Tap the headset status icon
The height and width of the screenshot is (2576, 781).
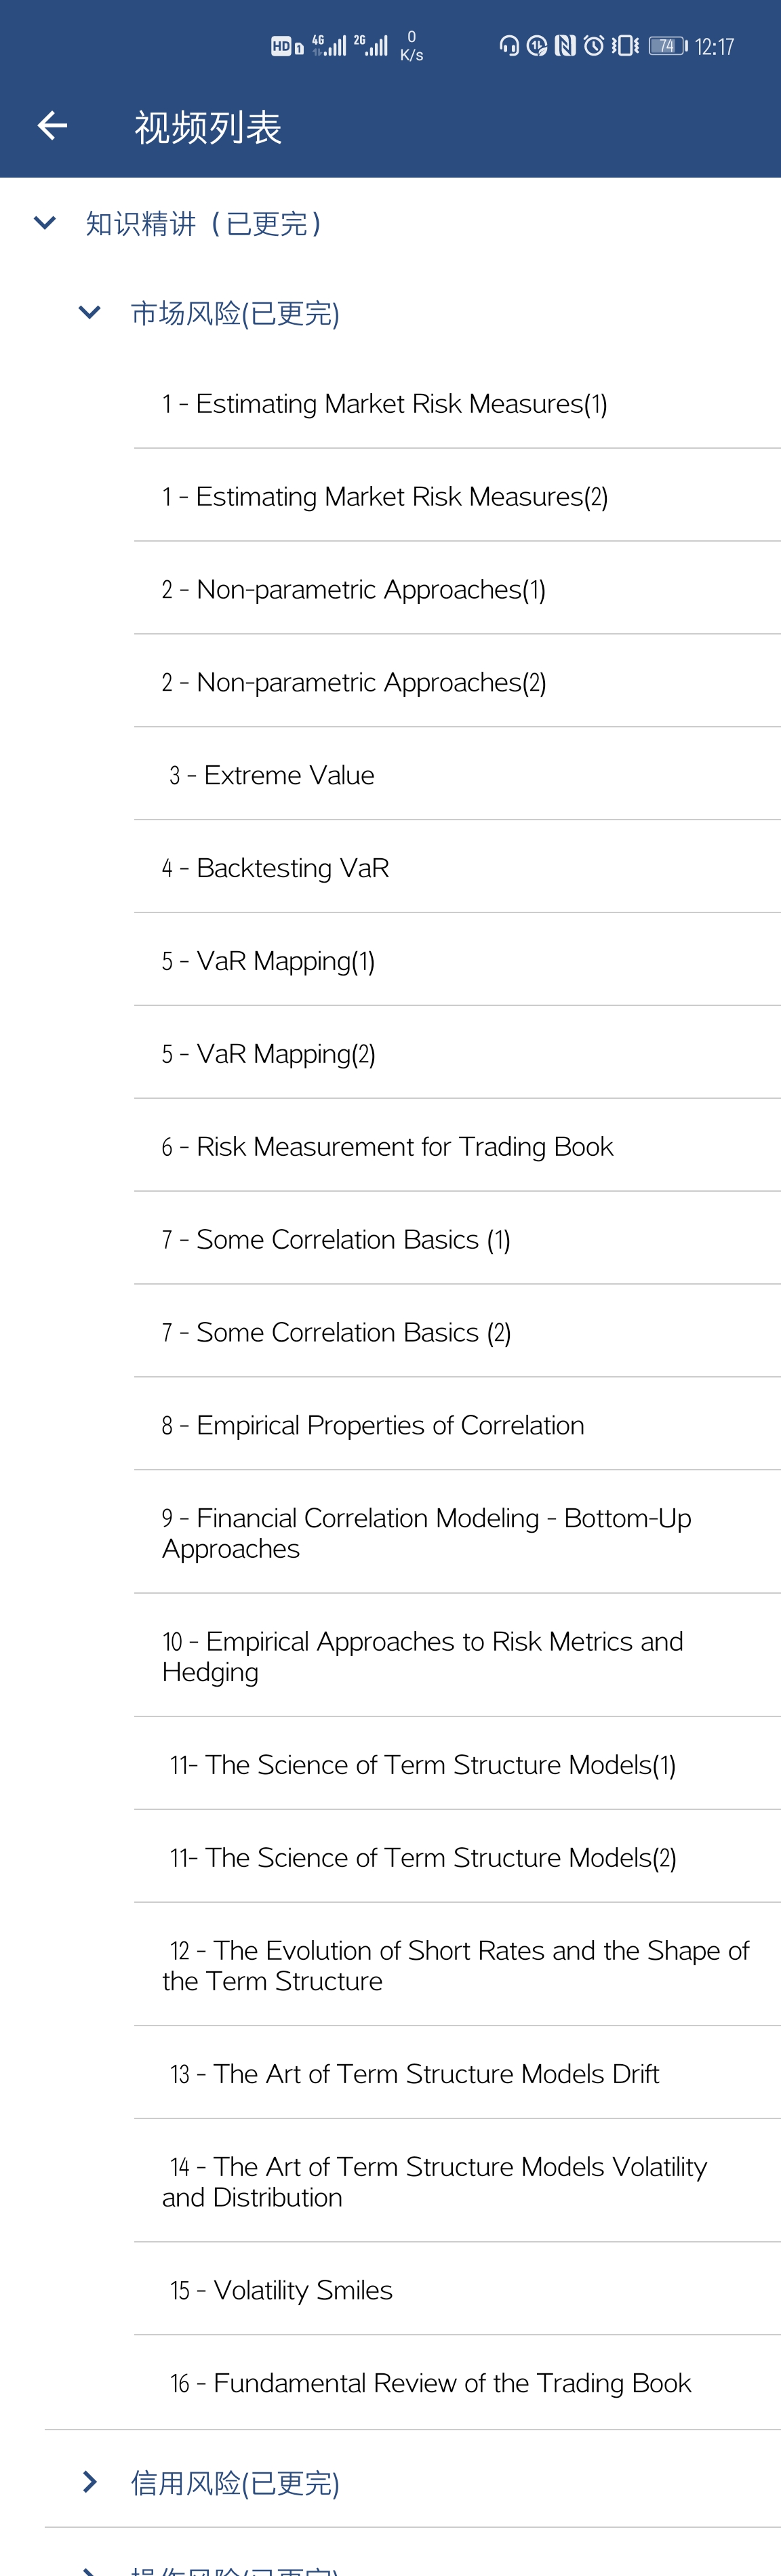(509, 46)
